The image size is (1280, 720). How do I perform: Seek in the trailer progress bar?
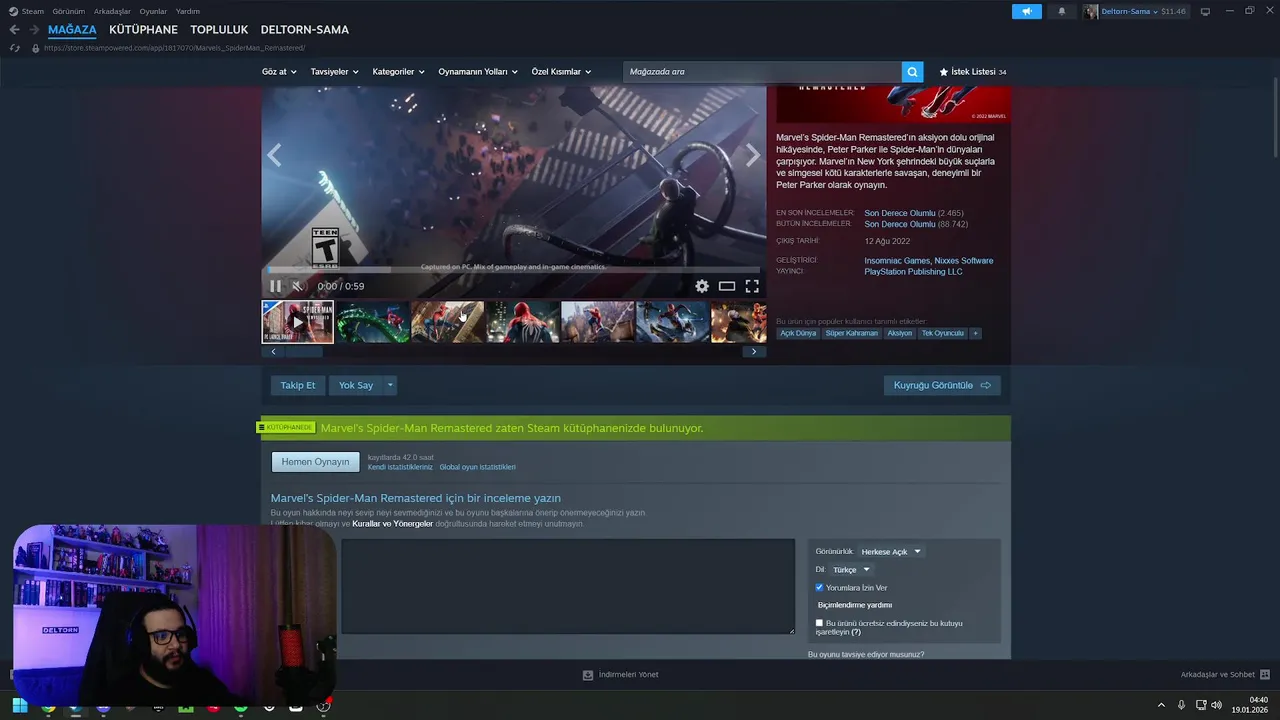coord(514,270)
